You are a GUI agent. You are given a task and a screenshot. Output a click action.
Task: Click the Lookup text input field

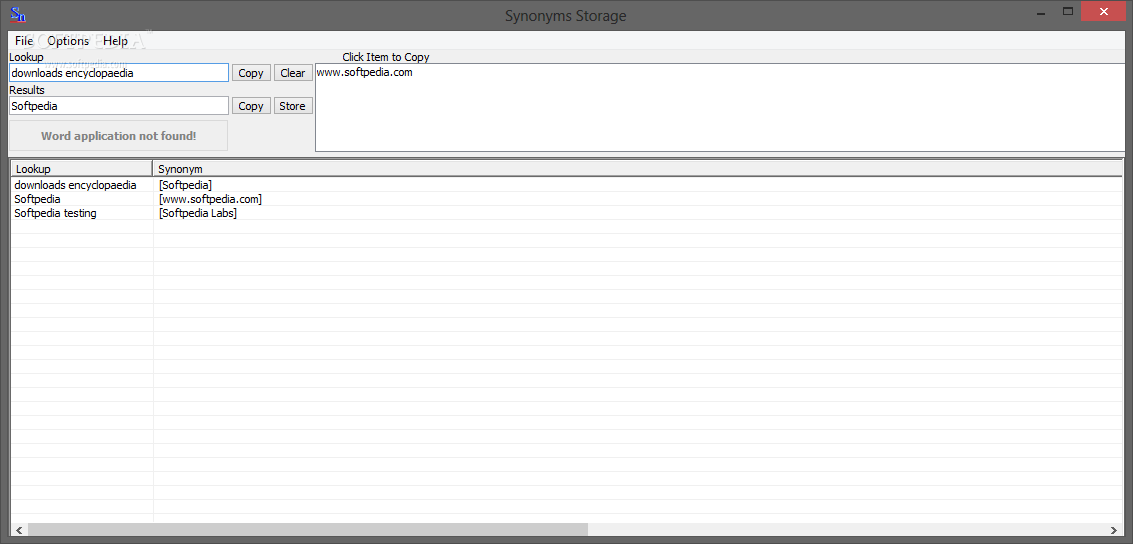pyautogui.click(x=119, y=73)
